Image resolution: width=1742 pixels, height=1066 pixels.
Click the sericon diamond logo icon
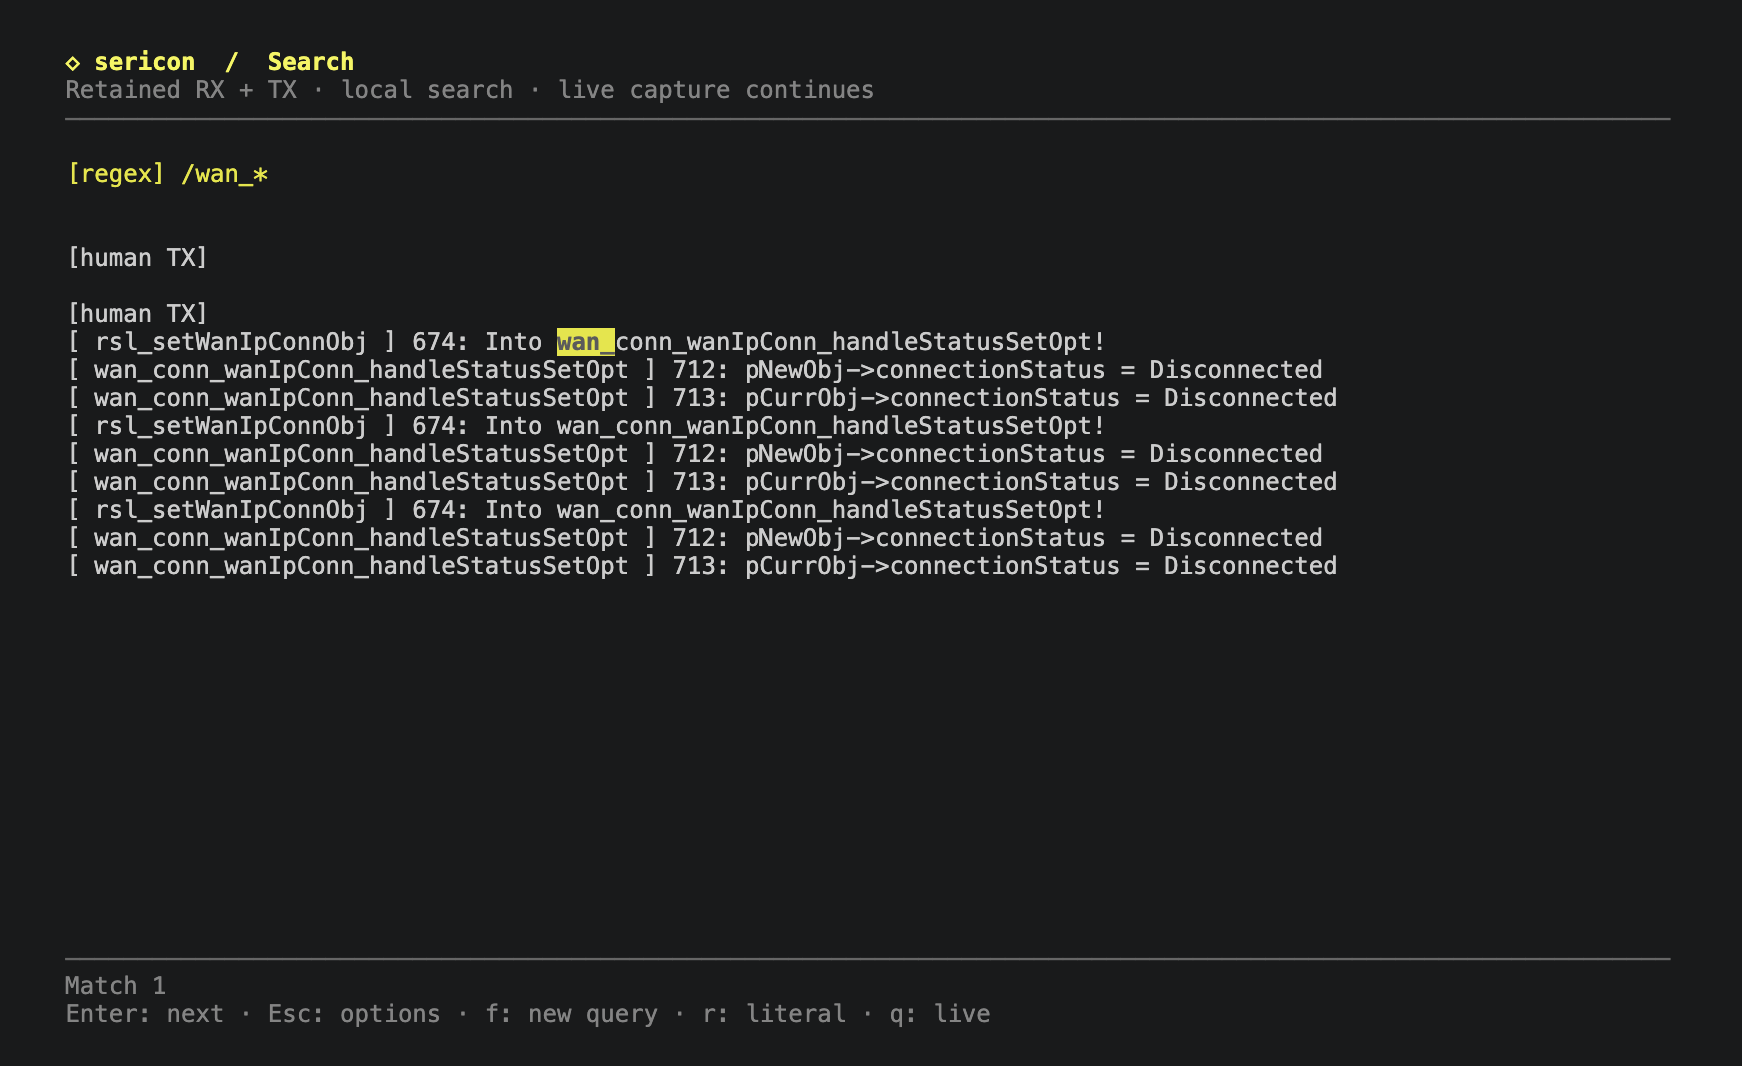pos(72,63)
